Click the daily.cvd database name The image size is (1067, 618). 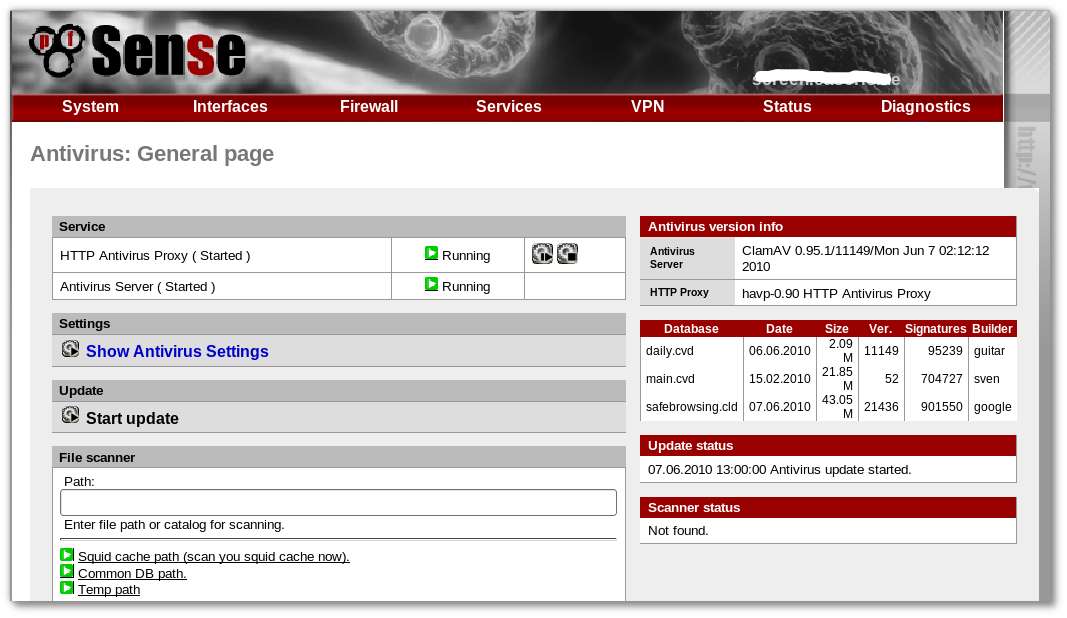click(670, 351)
